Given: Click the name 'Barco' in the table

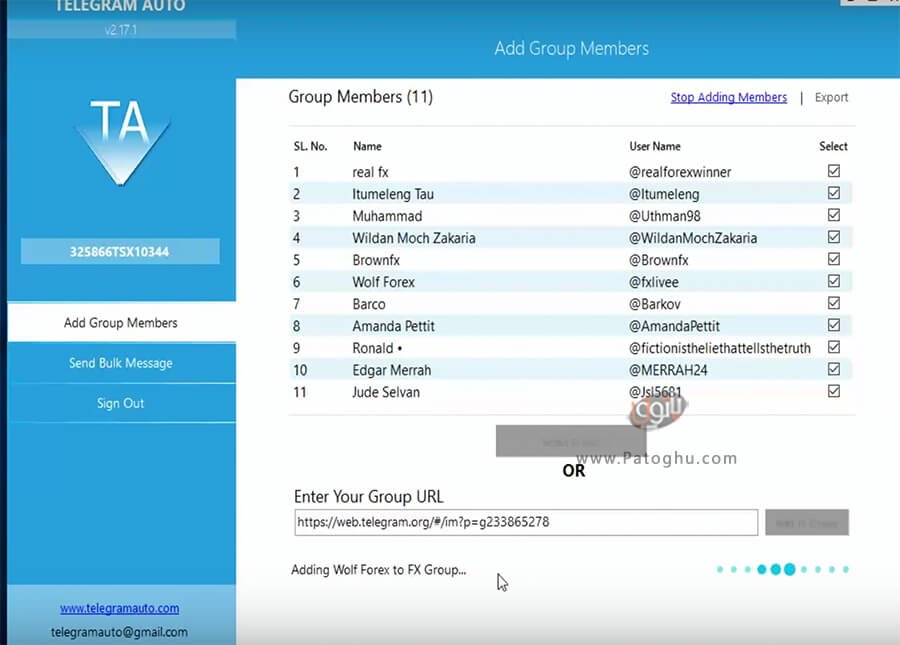Looking at the screenshot, I should click(368, 304).
